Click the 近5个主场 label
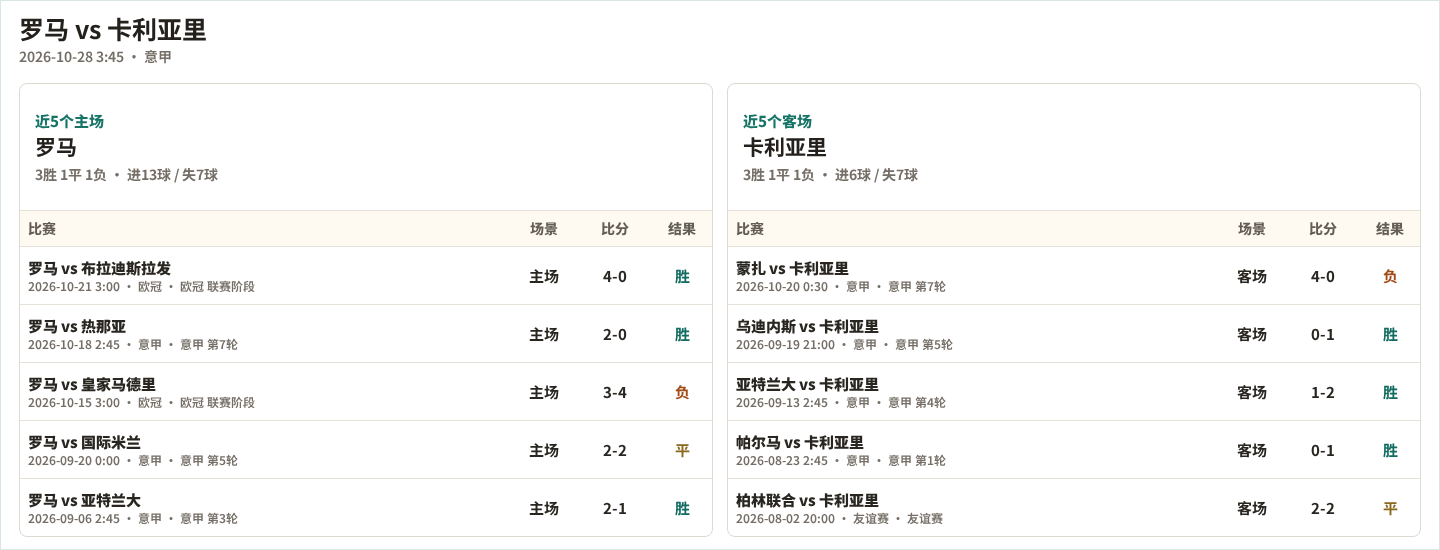This screenshot has width=1440, height=550. click(69, 121)
